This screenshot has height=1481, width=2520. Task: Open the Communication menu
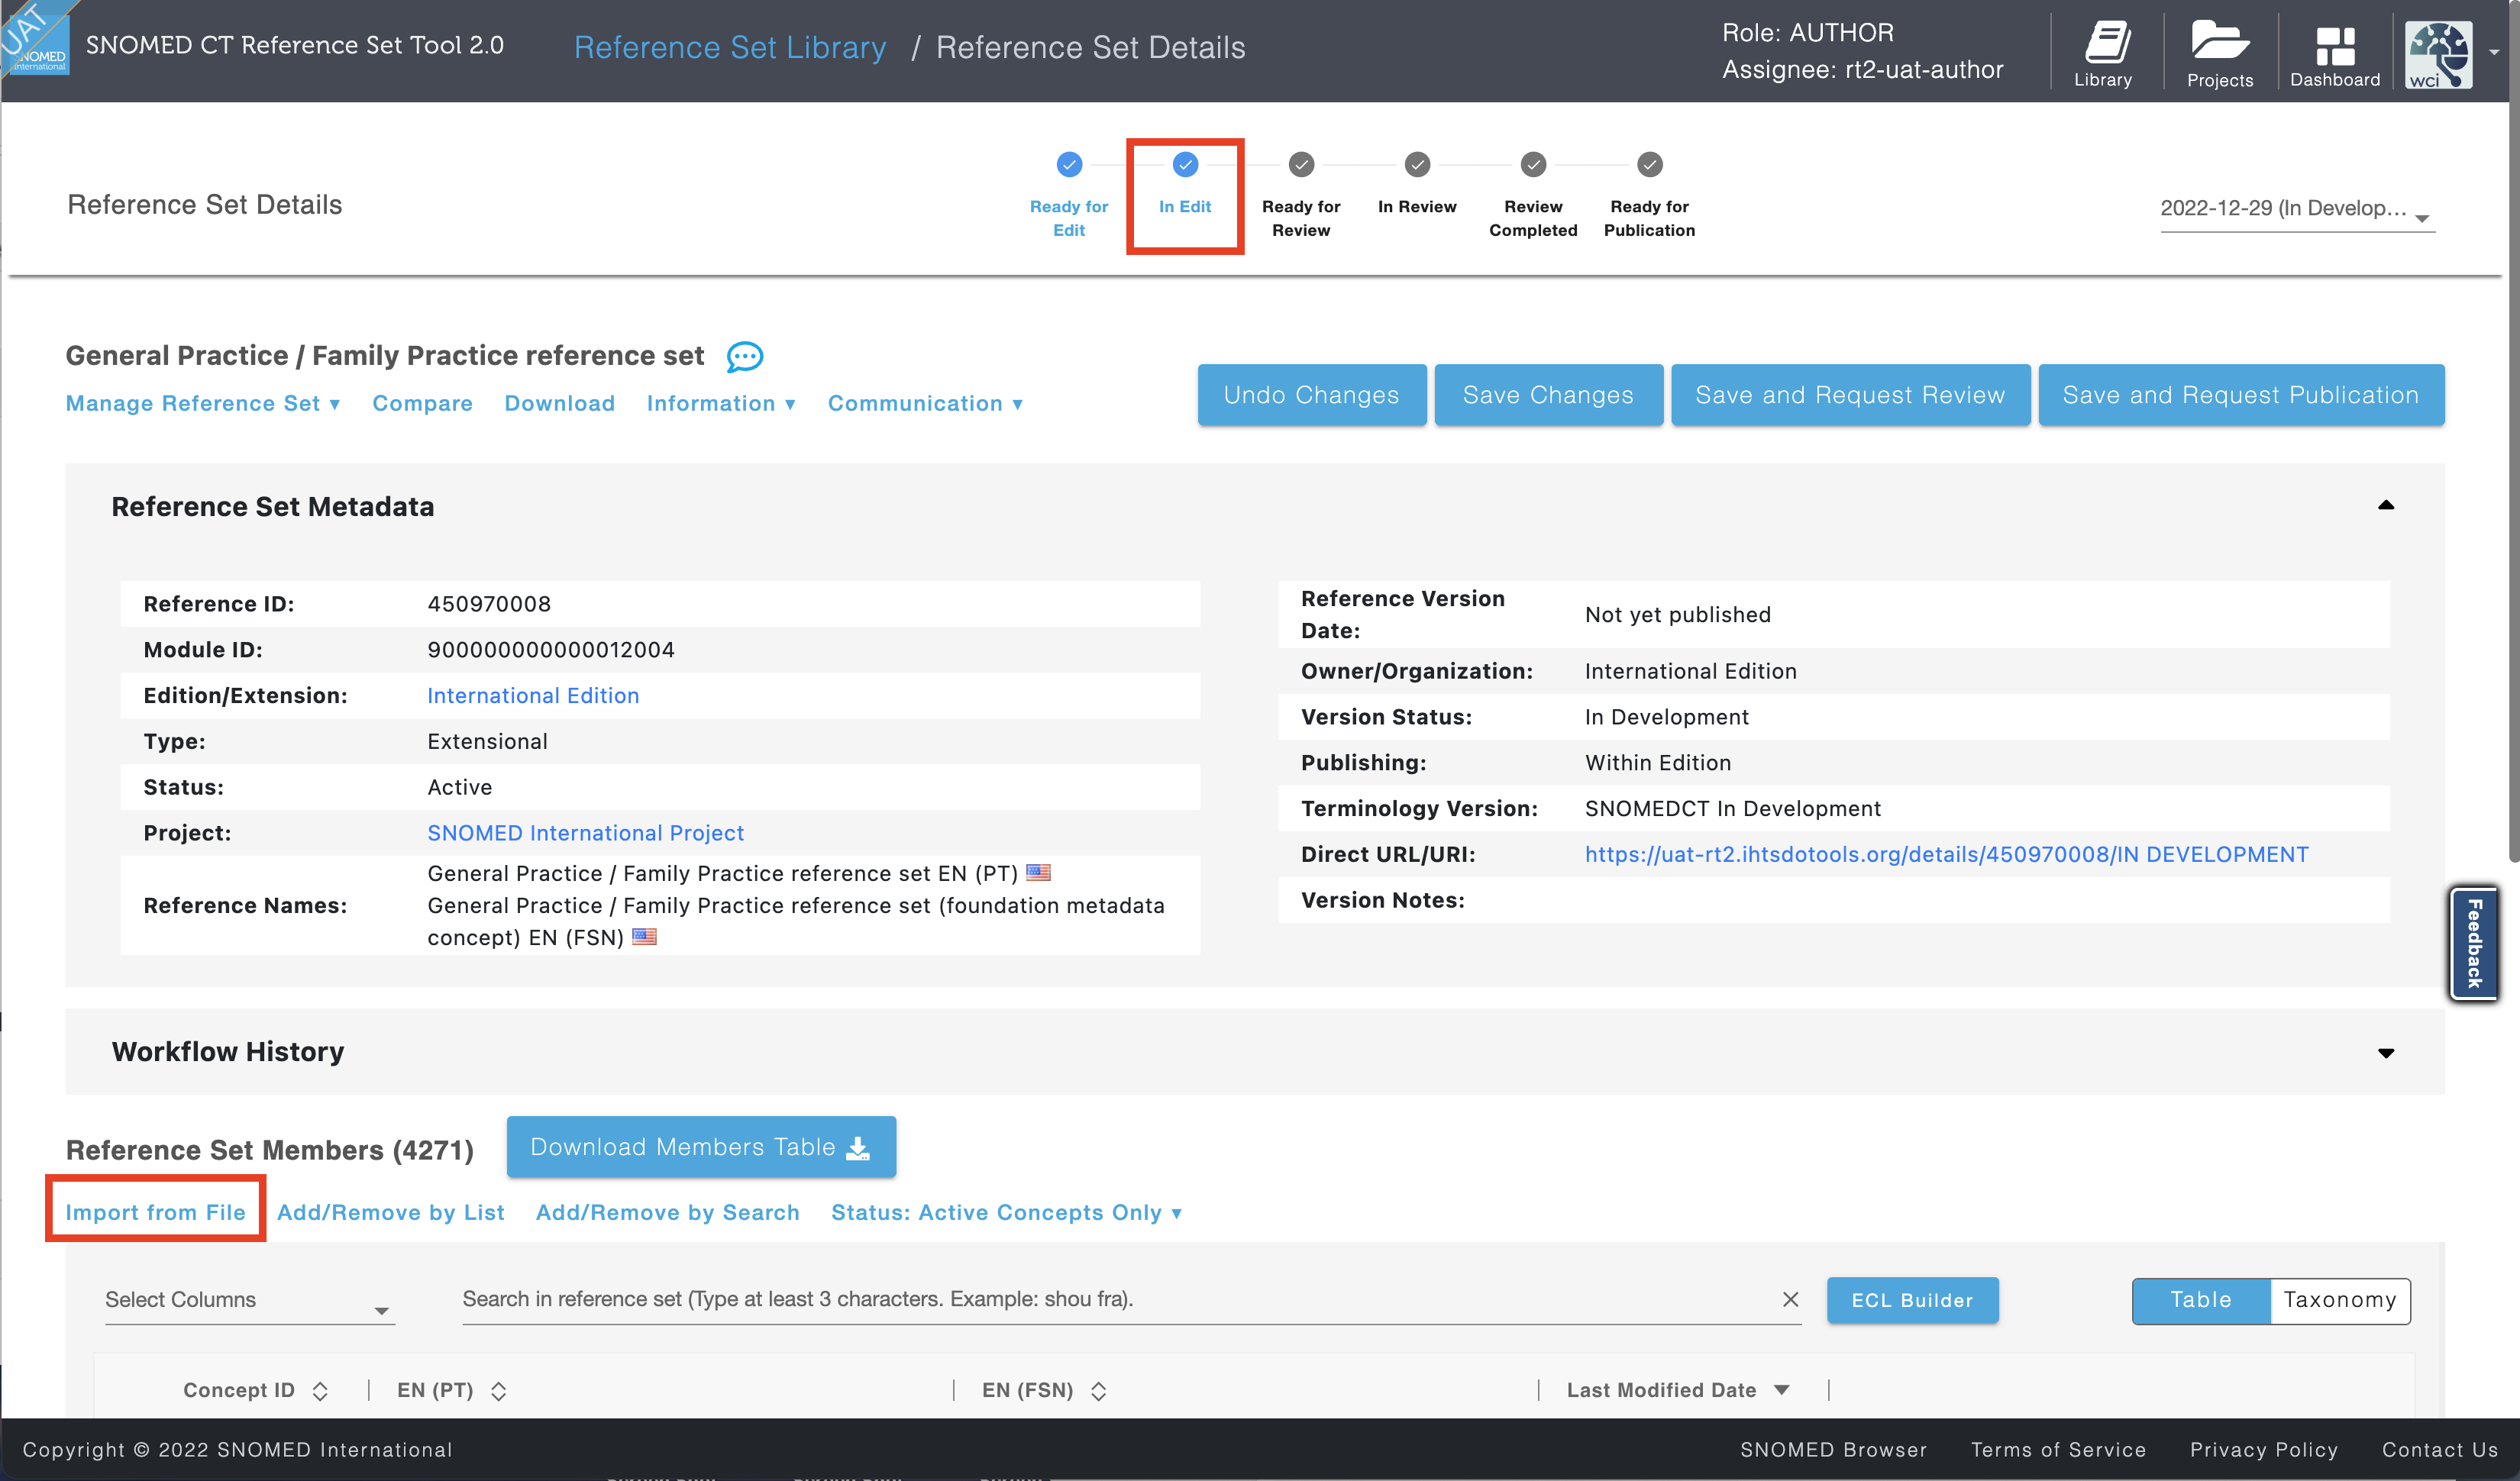(x=925, y=403)
